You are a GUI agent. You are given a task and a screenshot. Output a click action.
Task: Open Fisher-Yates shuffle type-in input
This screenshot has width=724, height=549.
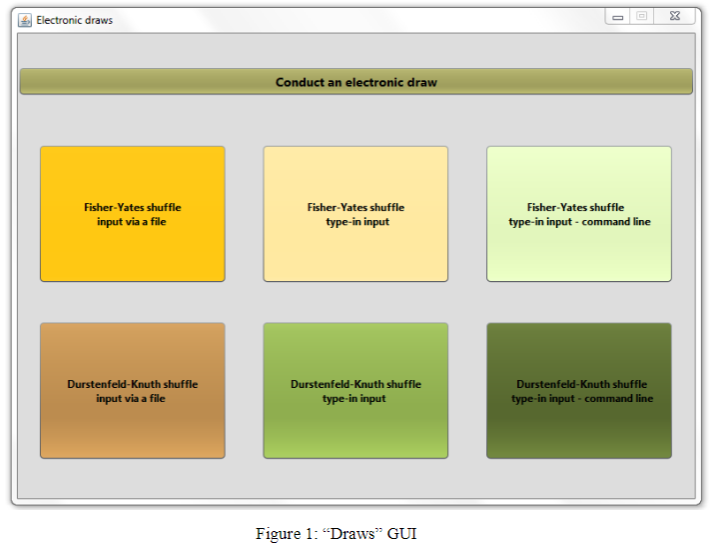pyautogui.click(x=355, y=214)
